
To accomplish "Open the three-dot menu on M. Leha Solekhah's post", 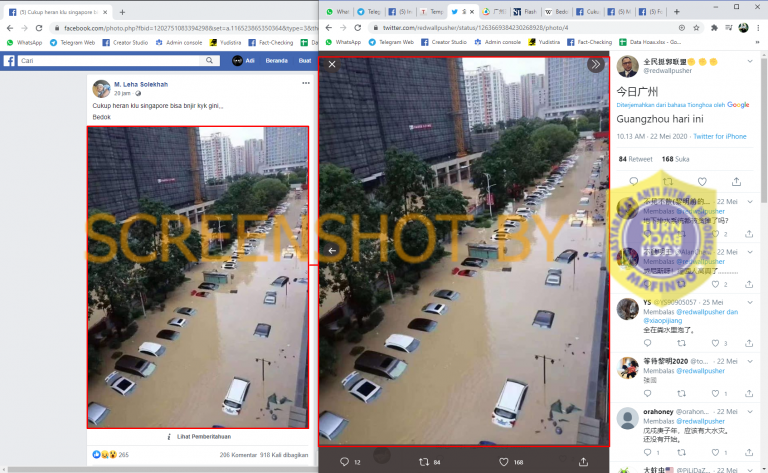I will click(x=306, y=83).
